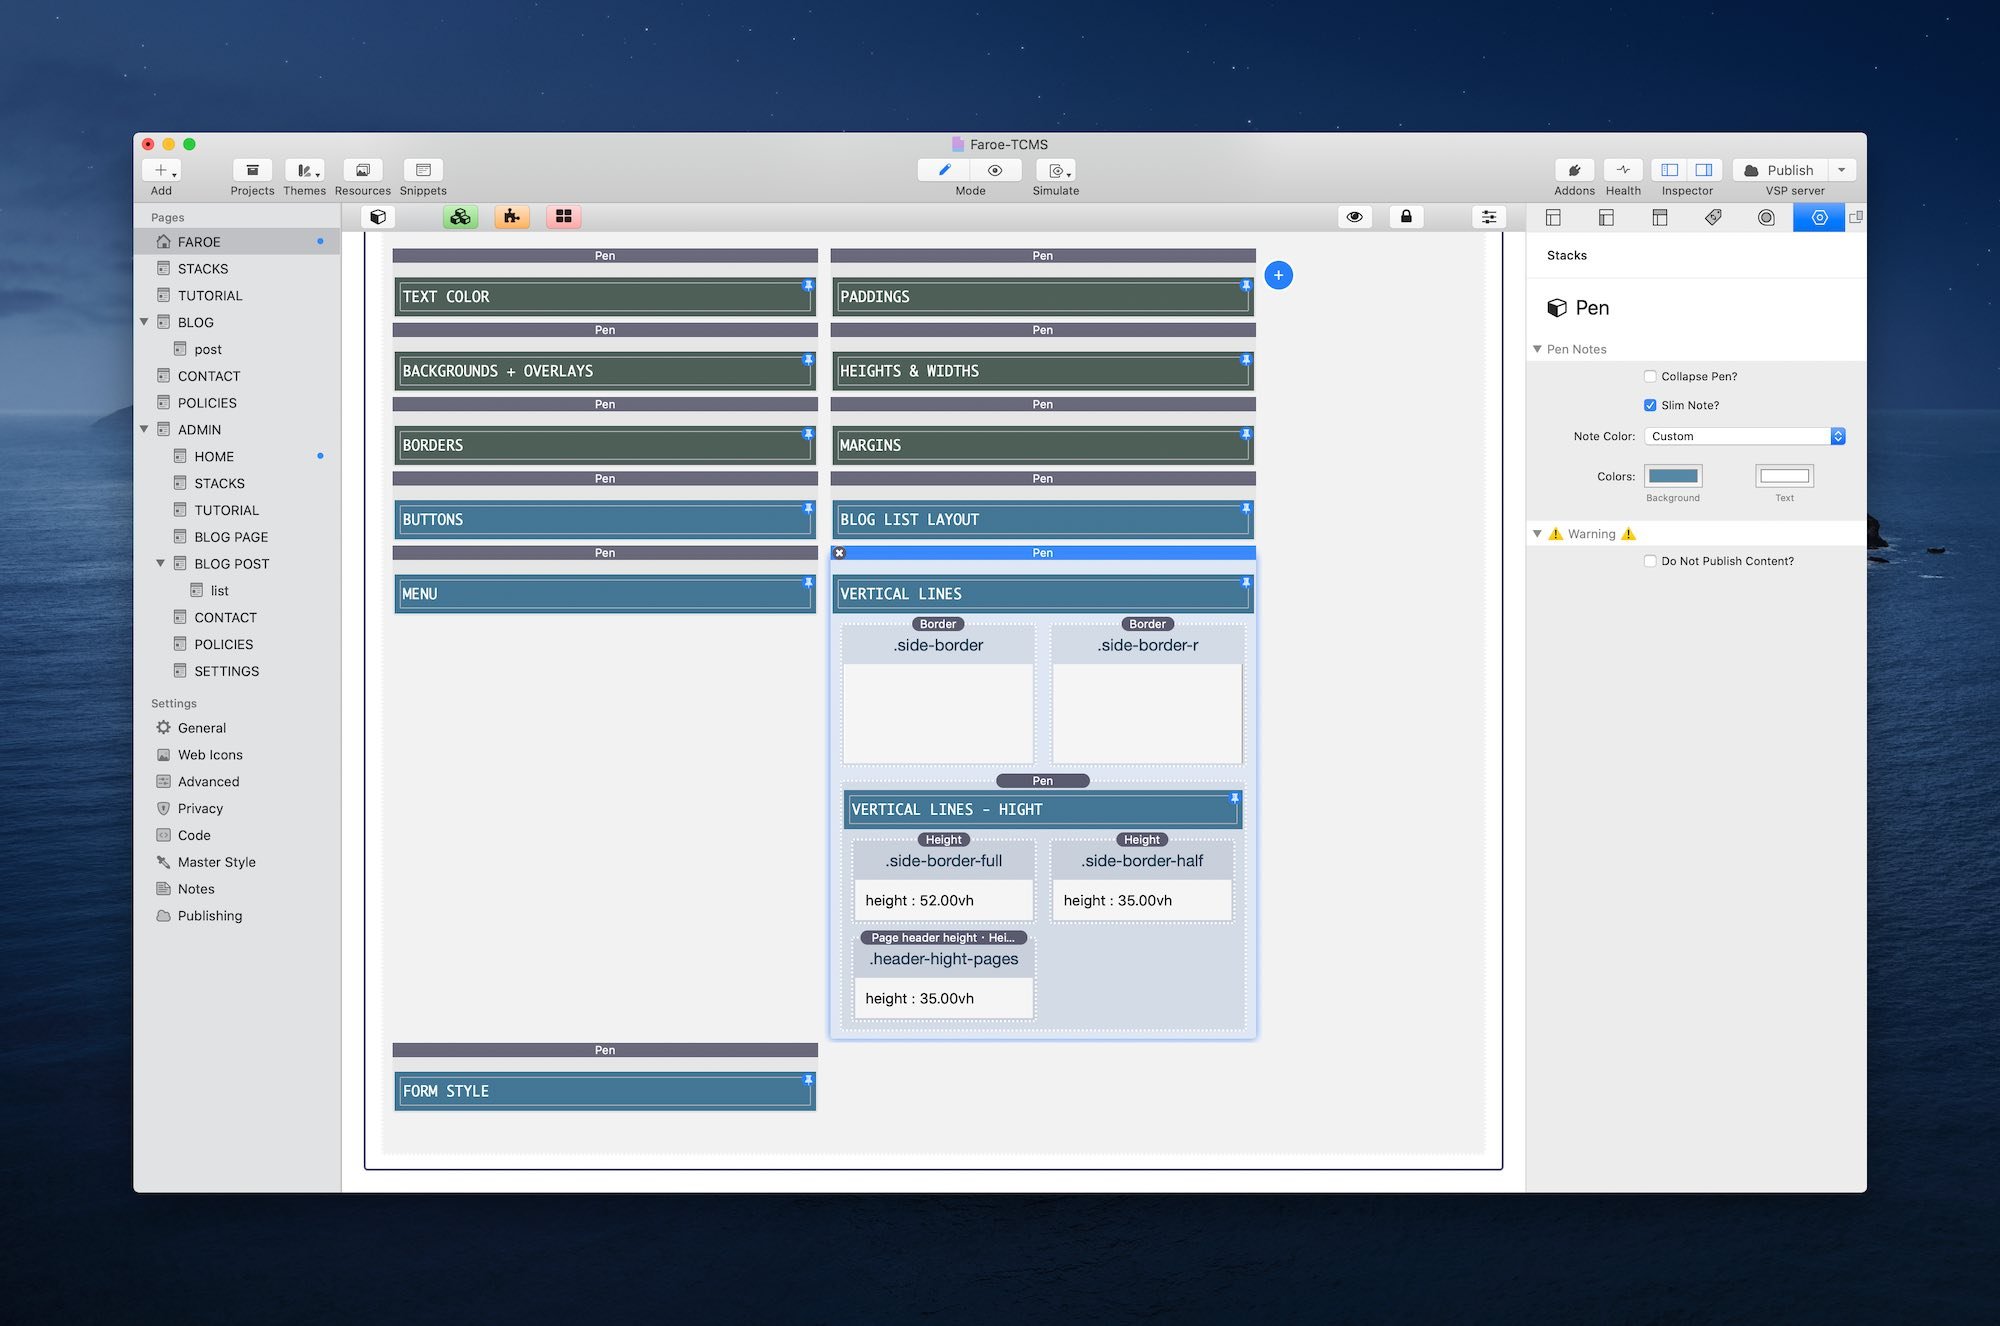Uncheck the Slim Note checkbox
Image resolution: width=2000 pixels, height=1326 pixels.
[x=1650, y=406]
